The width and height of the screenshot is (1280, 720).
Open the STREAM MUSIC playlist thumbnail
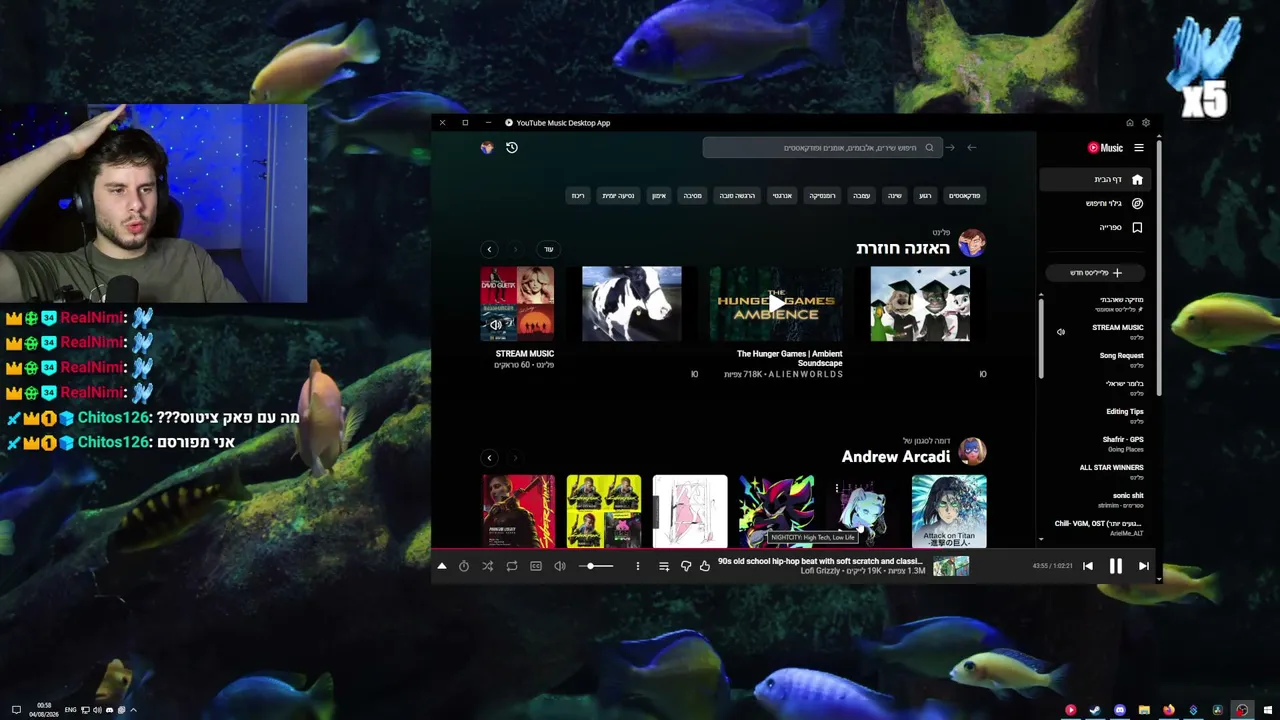tap(517, 304)
